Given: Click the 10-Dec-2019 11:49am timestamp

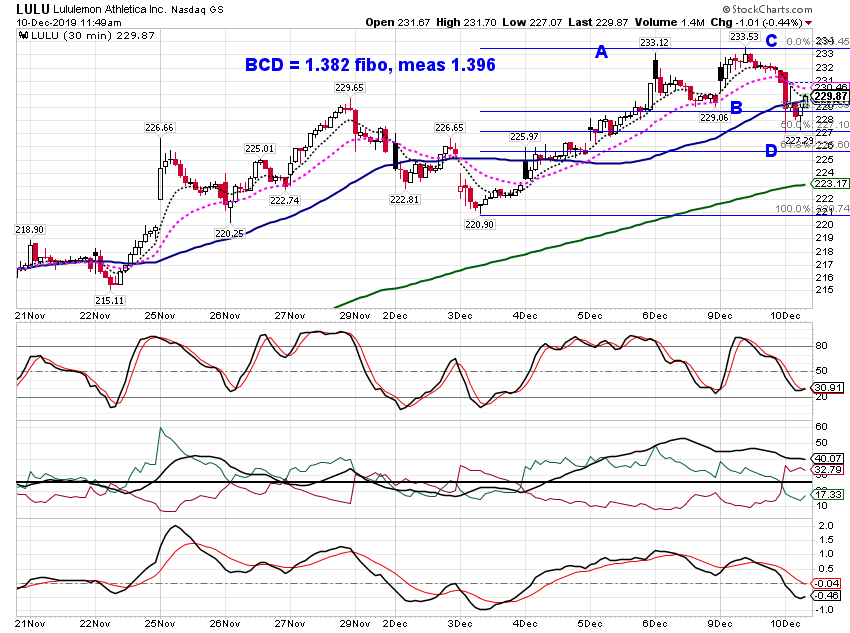Looking at the screenshot, I should pos(69,23).
